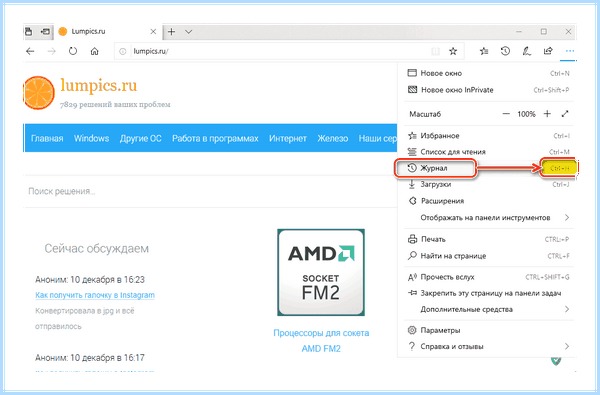This screenshot has width=600, height=395.
Task: Open a new tab plus button
Action: 171,32
